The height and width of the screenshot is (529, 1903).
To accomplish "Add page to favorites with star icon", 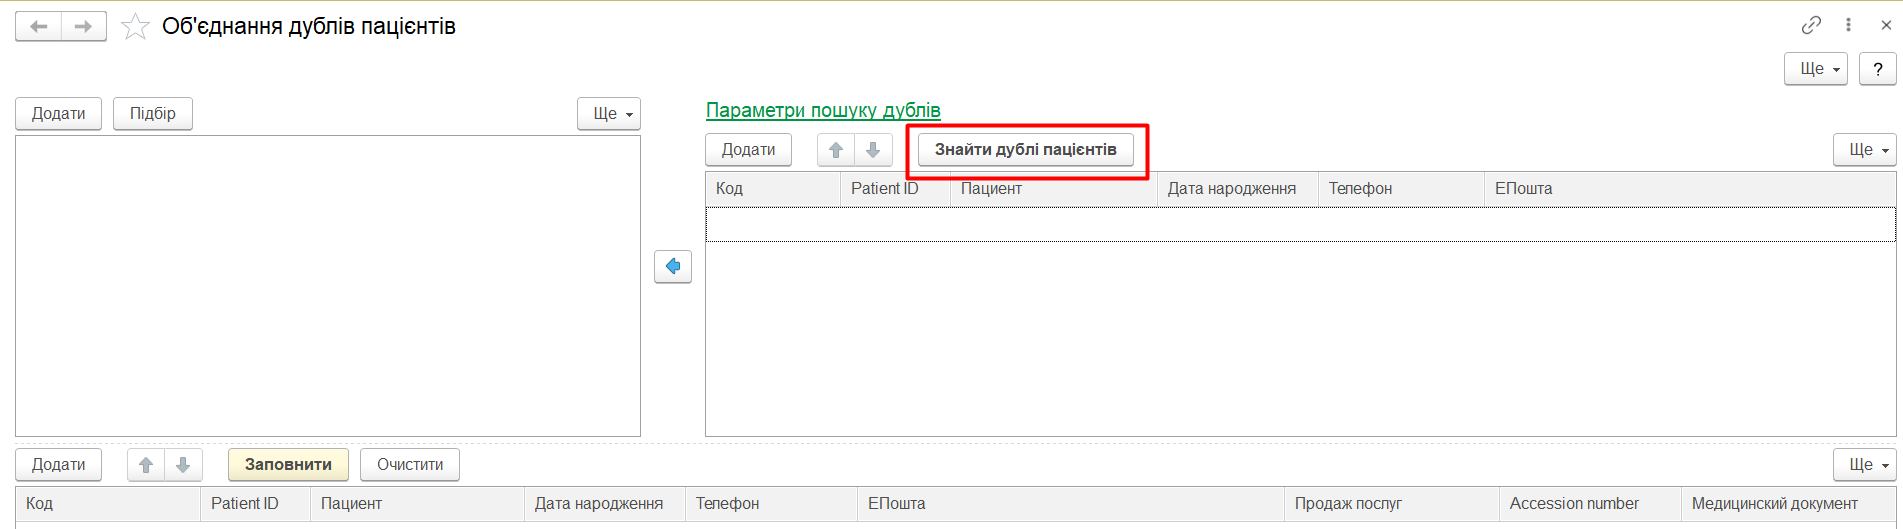I will click(135, 27).
